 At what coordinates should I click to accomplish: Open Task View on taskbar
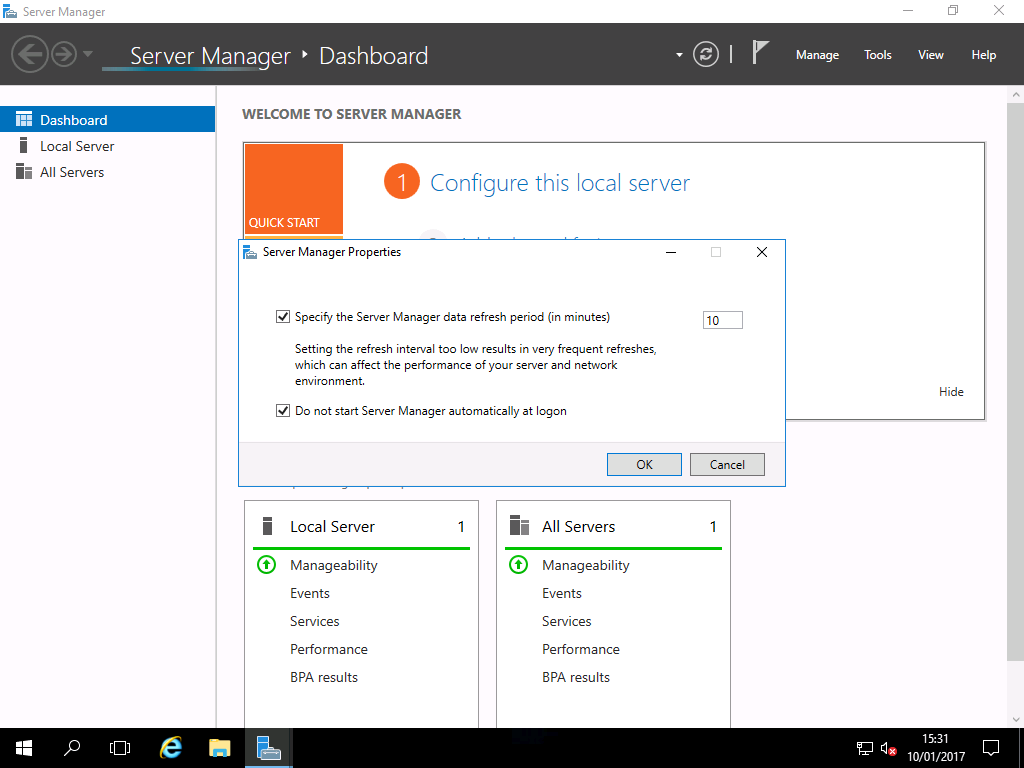(120, 748)
